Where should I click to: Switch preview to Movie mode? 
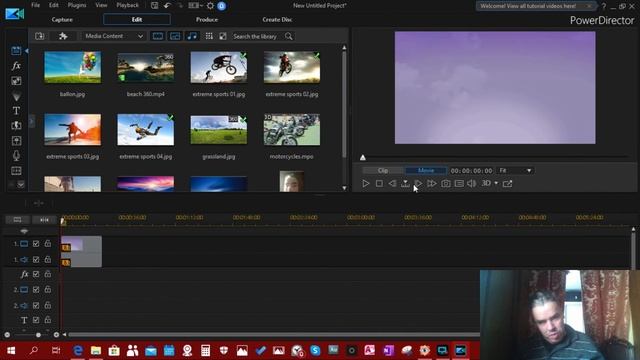[x=426, y=171]
